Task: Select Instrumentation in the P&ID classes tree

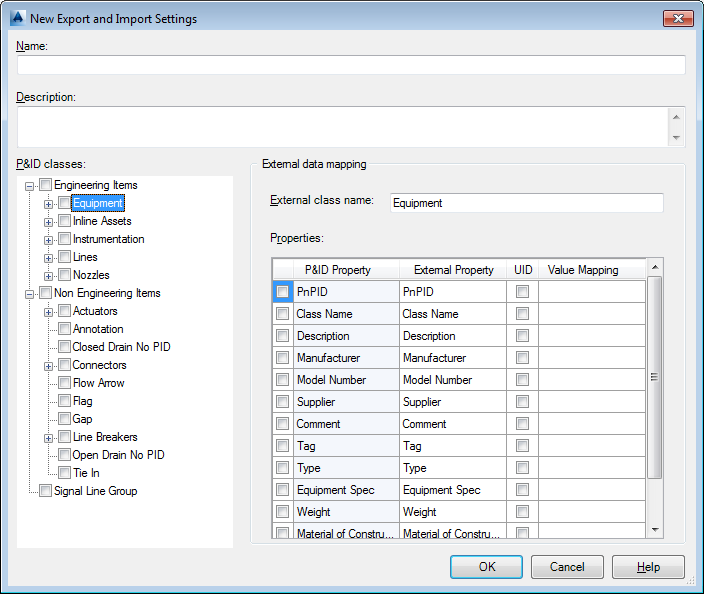Action: pyautogui.click(x=108, y=239)
